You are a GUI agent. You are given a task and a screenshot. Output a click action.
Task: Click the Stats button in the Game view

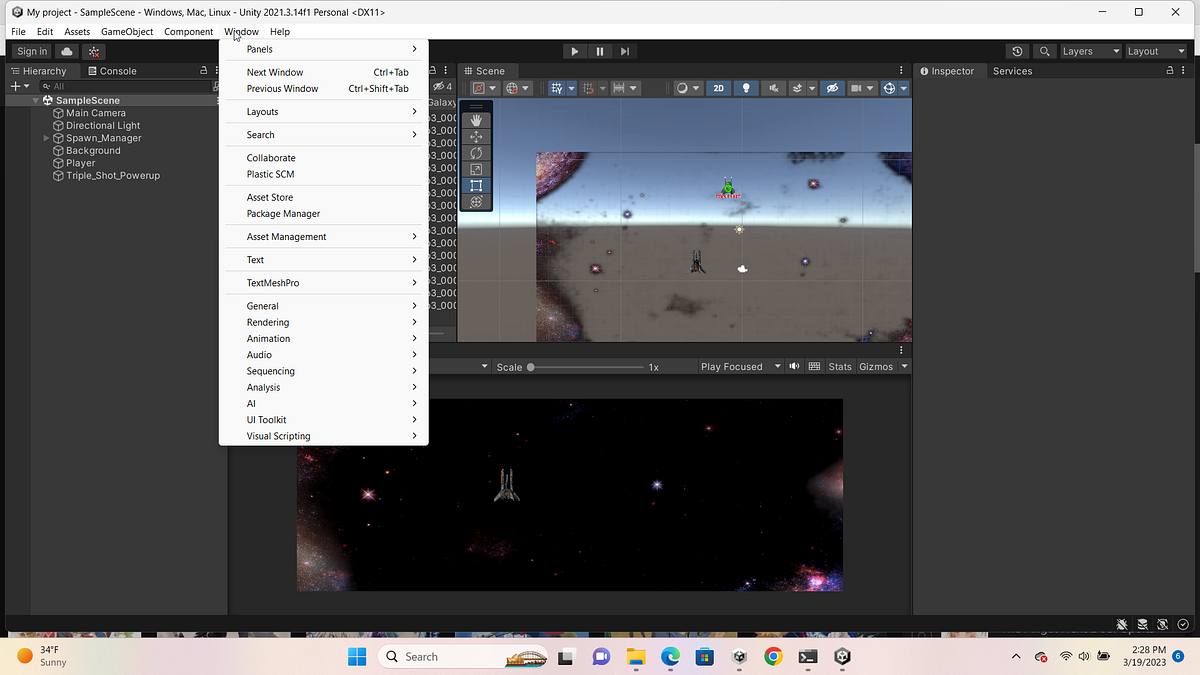[839, 366]
